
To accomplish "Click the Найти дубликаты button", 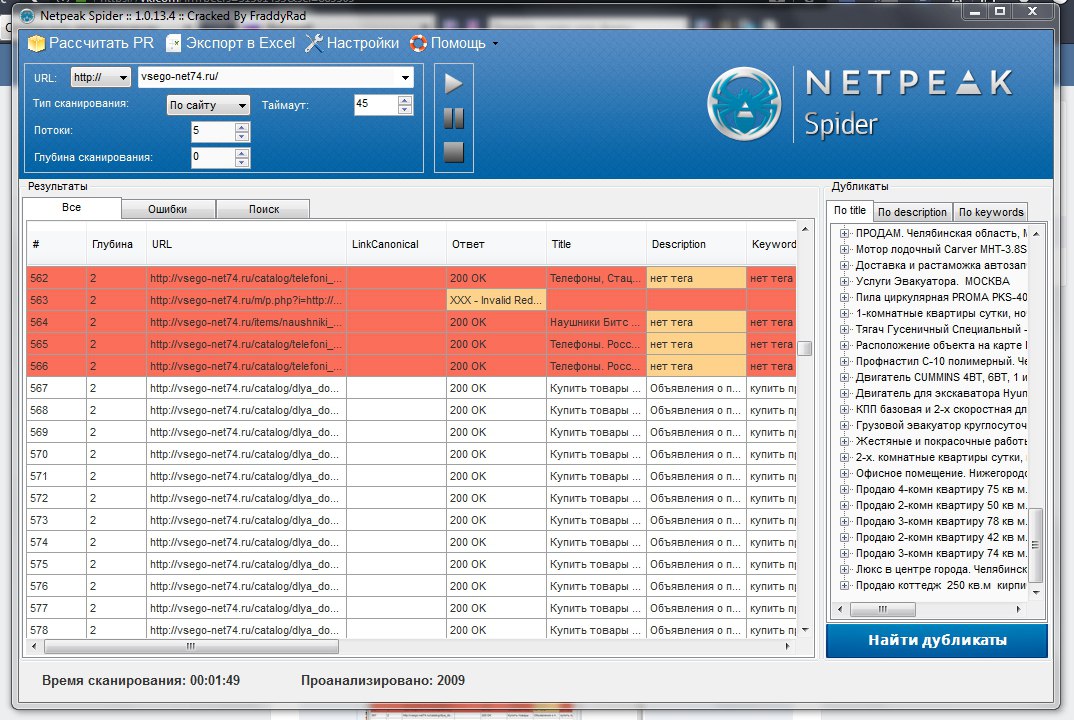I will tap(937, 641).
